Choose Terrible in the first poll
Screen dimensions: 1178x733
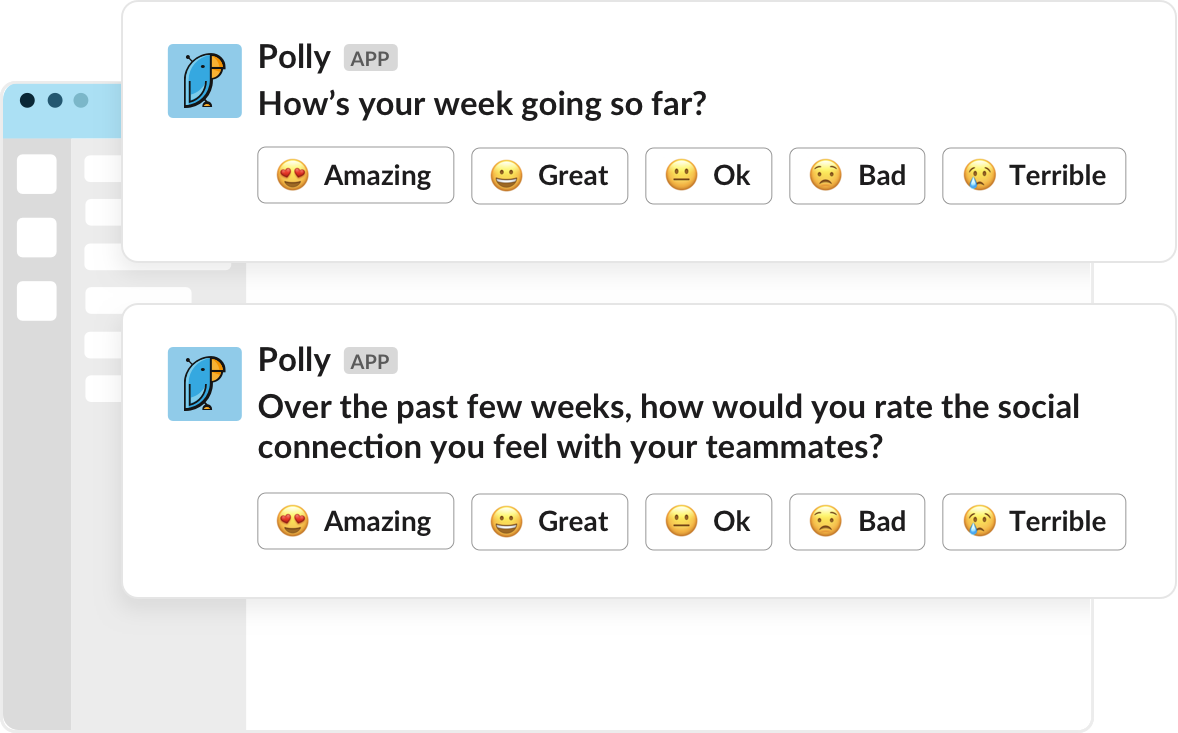tap(1034, 175)
